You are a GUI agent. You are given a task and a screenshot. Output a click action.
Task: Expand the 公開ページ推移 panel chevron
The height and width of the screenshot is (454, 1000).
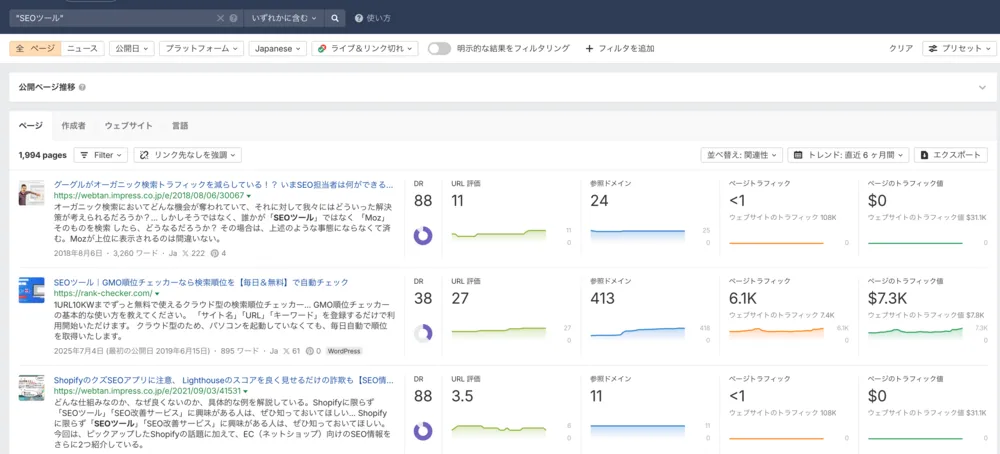pos(982,87)
